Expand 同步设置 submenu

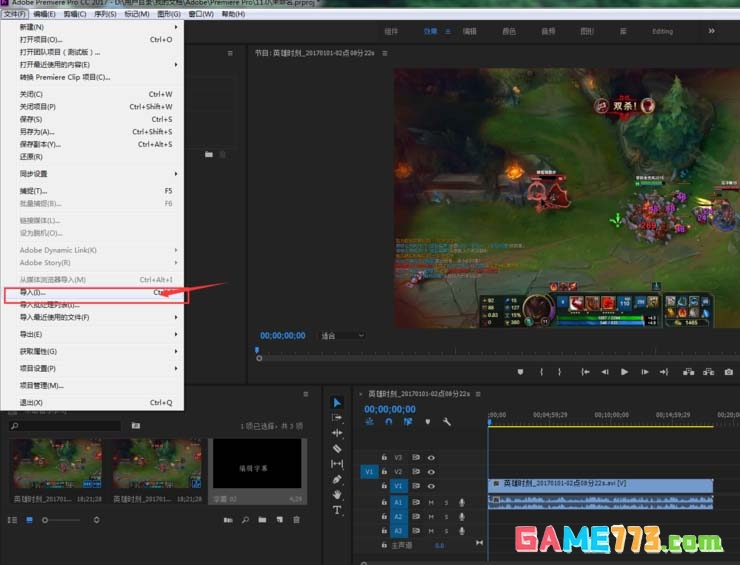[x=92, y=174]
